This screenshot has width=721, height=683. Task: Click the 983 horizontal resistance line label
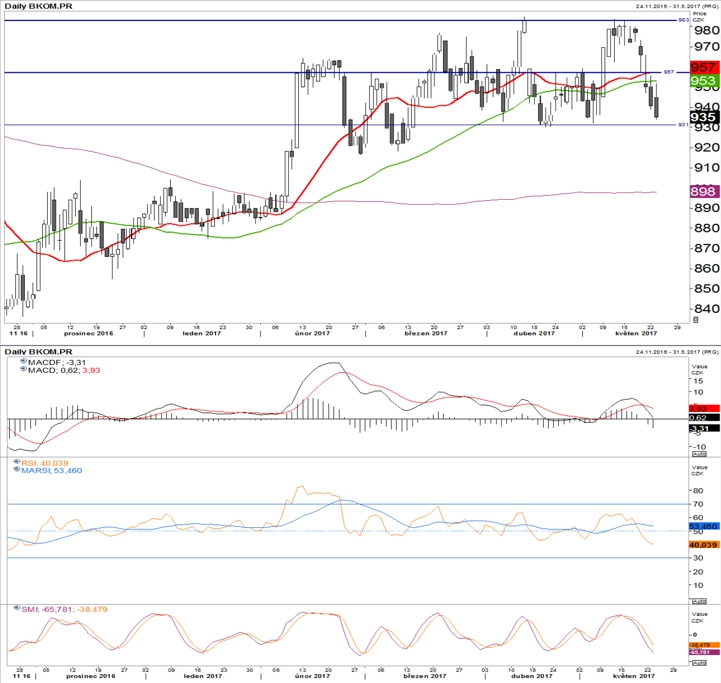(684, 20)
